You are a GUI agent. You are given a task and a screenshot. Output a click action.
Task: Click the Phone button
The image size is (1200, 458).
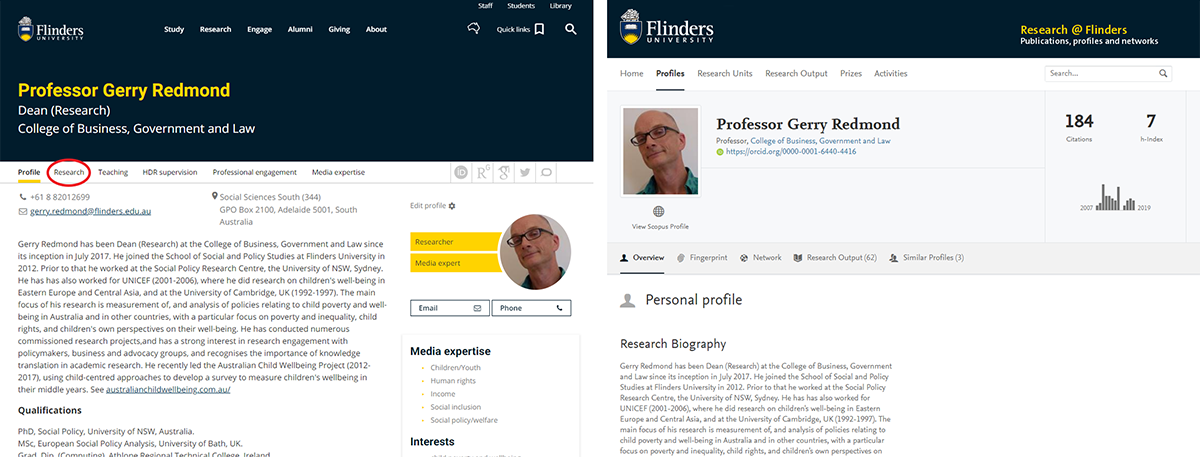(x=531, y=308)
